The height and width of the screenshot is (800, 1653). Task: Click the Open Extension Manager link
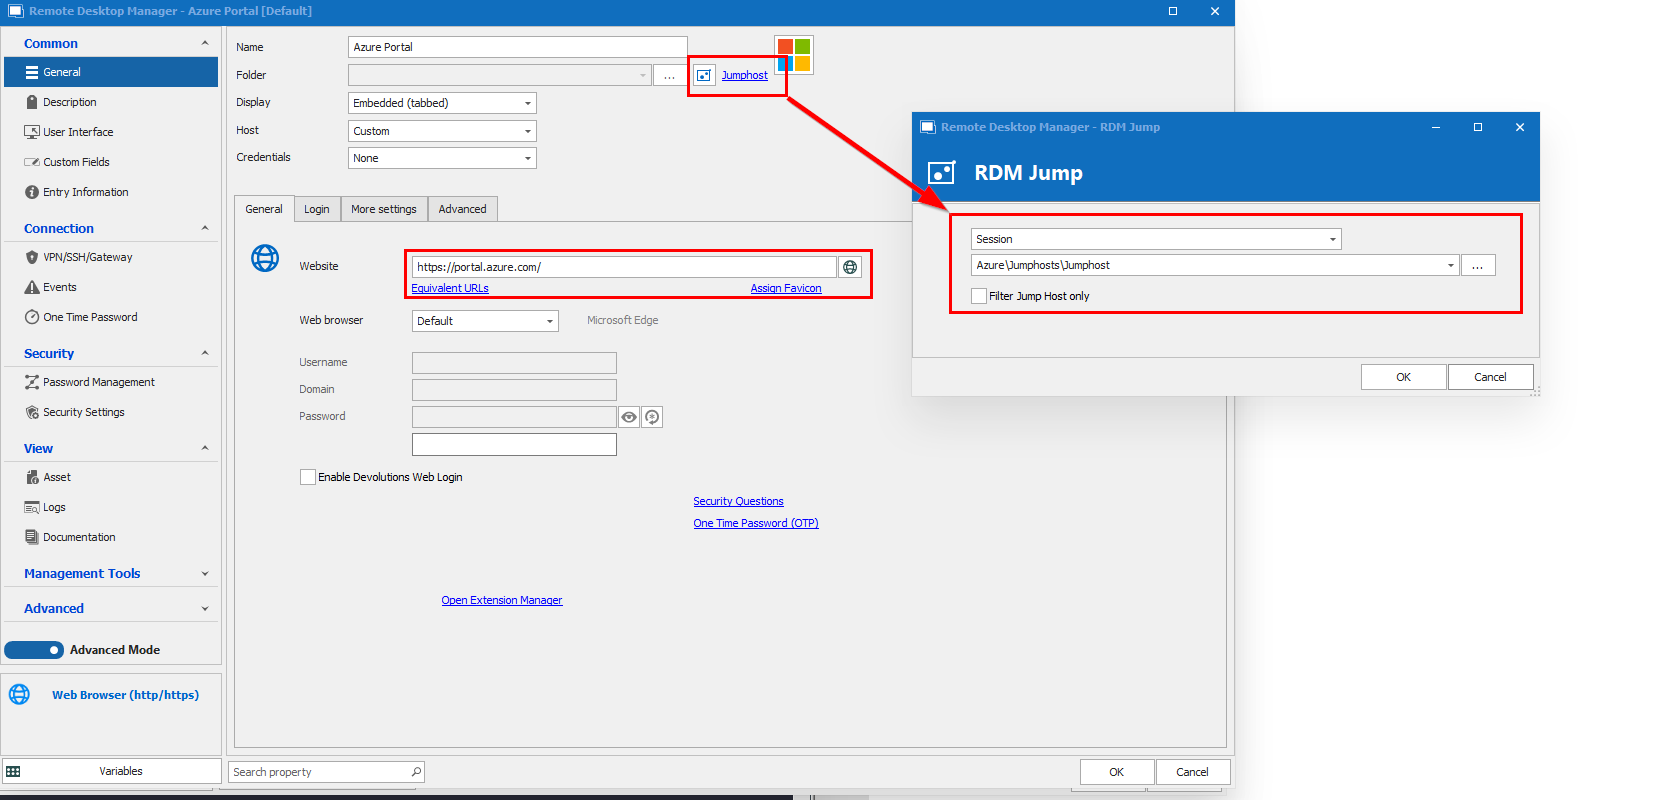(502, 600)
